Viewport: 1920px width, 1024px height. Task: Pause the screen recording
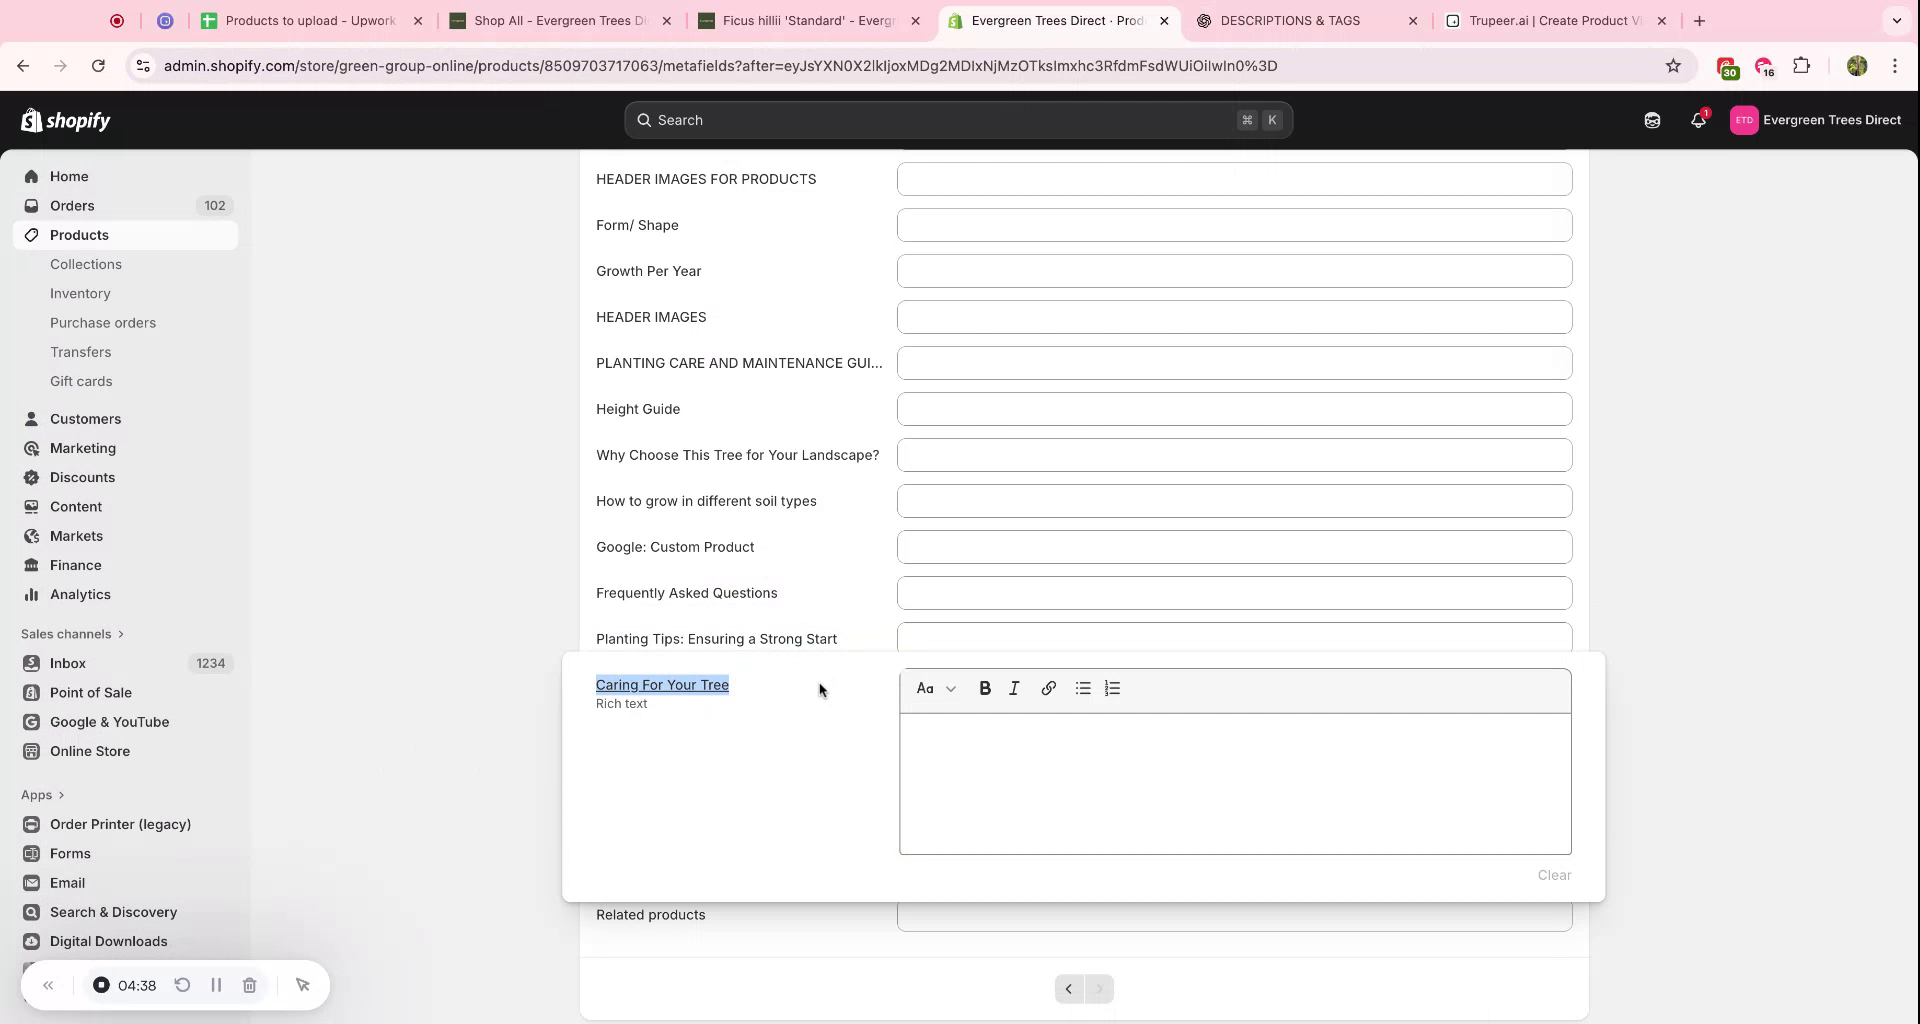tap(216, 985)
